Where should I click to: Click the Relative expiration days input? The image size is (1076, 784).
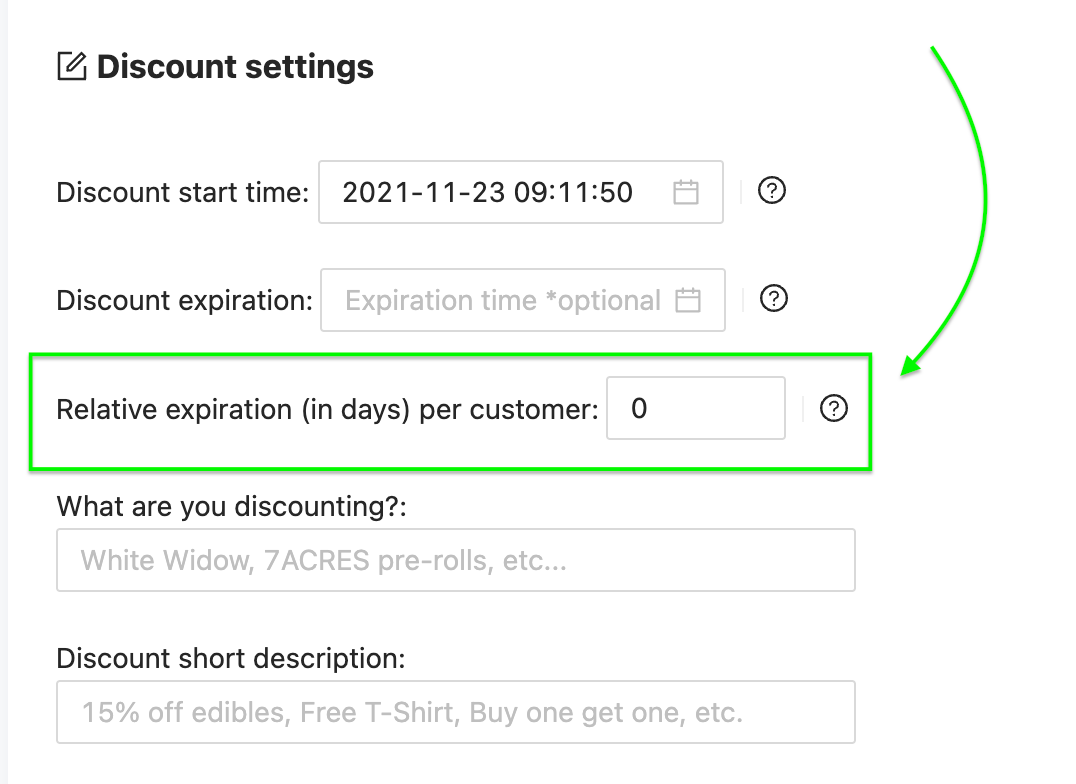(x=696, y=408)
